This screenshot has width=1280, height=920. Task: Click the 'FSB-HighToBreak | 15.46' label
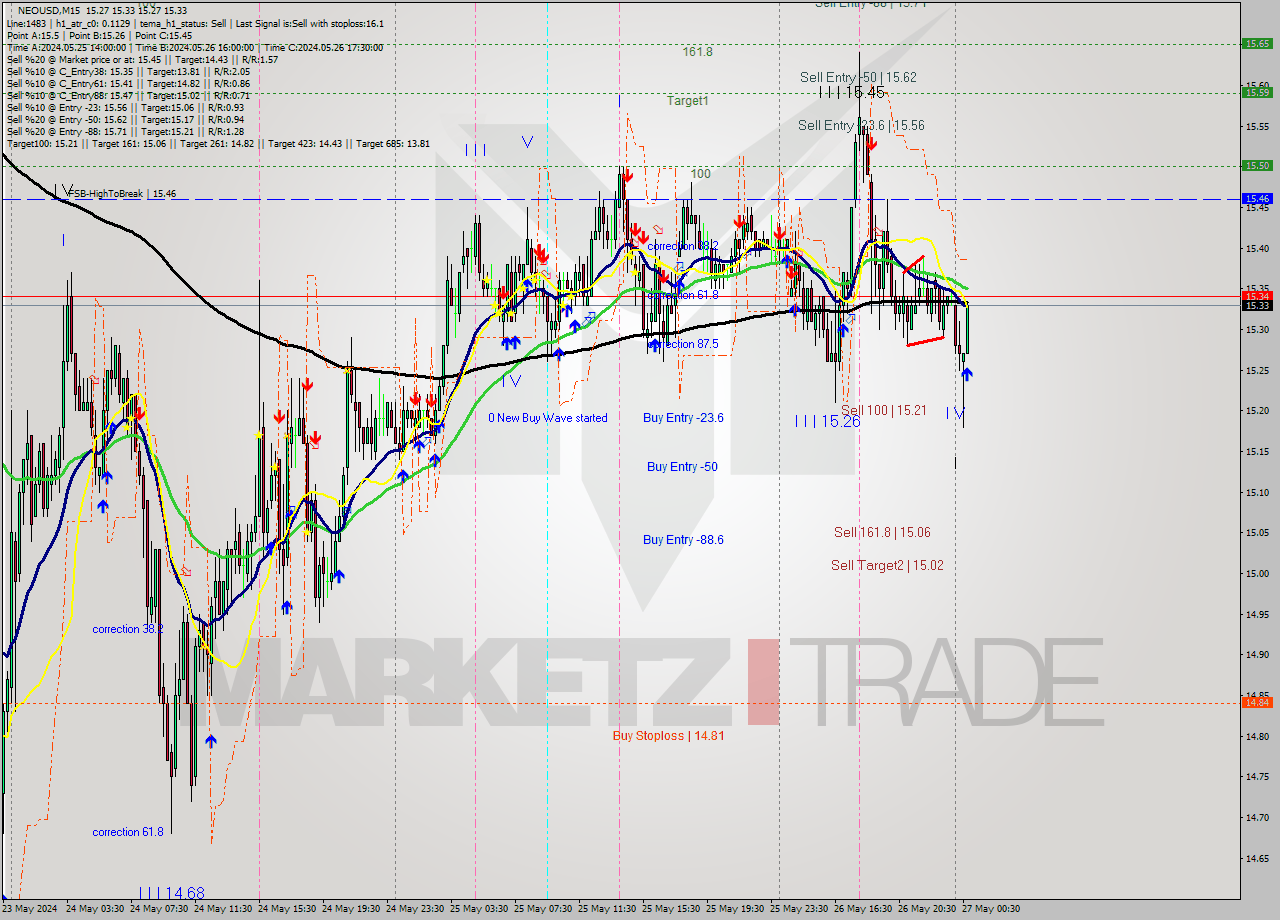click(x=122, y=194)
